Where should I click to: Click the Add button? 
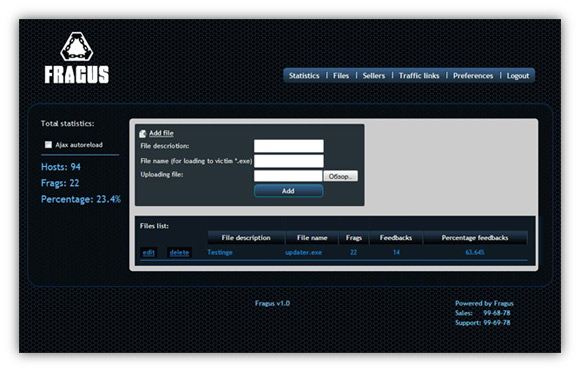point(289,191)
